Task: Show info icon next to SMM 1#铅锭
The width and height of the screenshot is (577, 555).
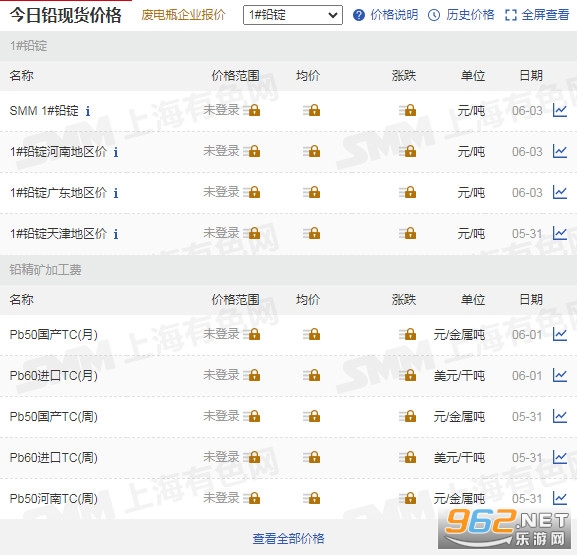Action: [88, 111]
